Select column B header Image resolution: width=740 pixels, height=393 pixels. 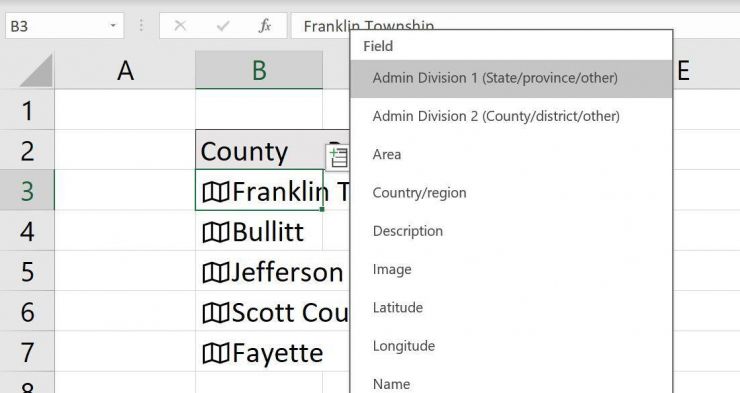pyautogui.click(x=259, y=71)
